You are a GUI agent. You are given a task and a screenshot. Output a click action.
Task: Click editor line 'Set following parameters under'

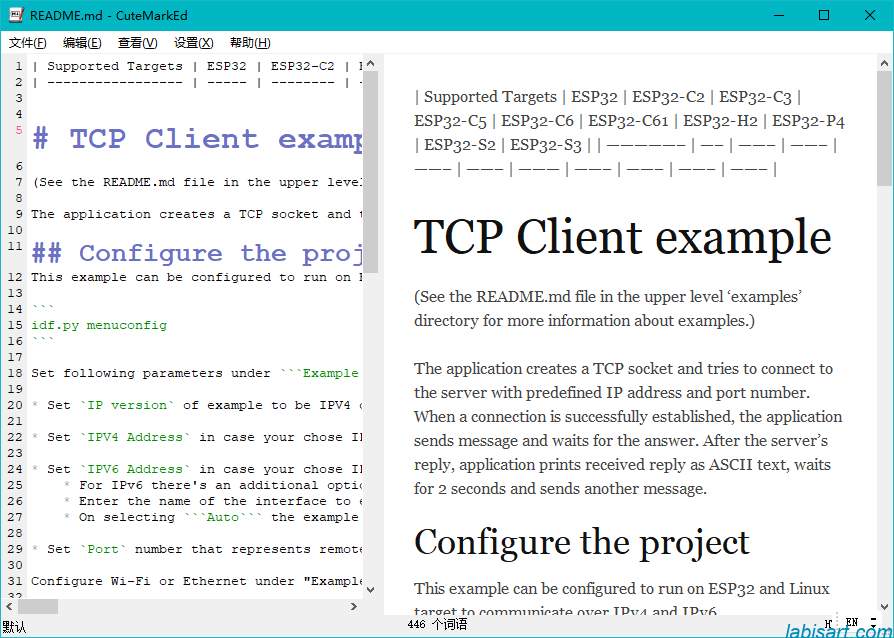coord(197,373)
